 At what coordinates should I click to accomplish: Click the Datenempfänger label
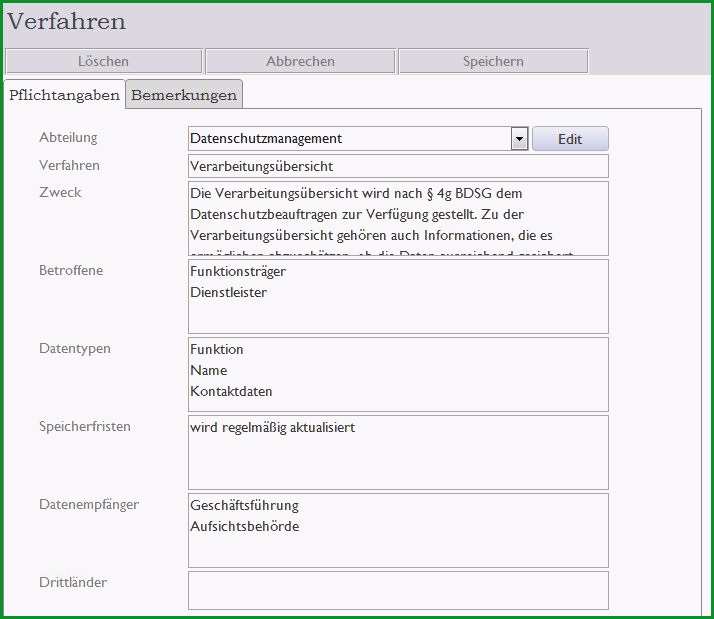(x=89, y=505)
